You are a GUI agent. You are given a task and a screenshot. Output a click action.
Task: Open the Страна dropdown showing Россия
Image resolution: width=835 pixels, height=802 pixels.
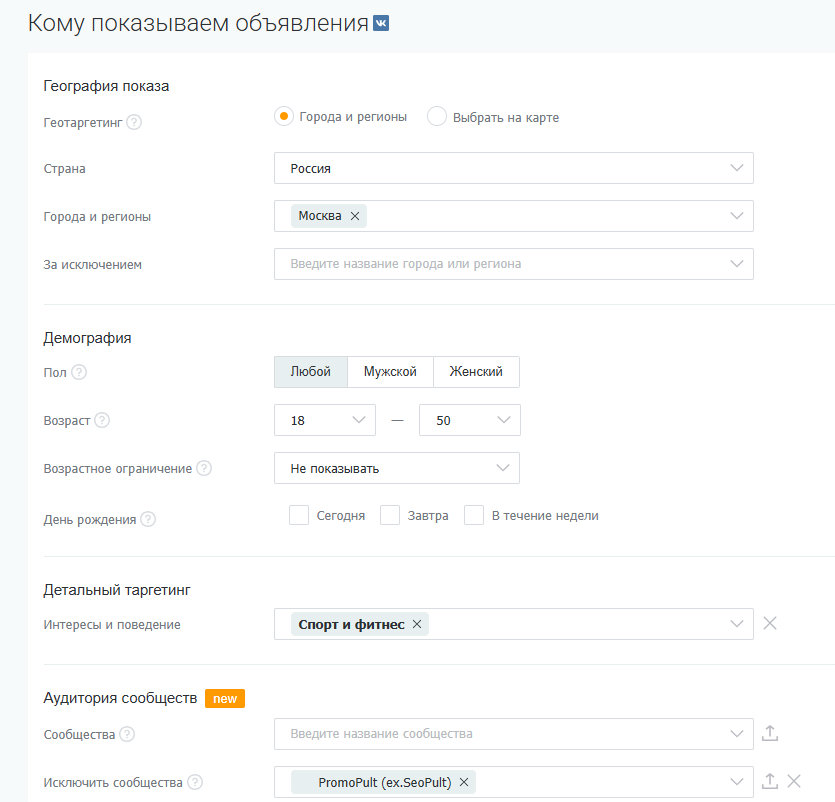(x=514, y=168)
